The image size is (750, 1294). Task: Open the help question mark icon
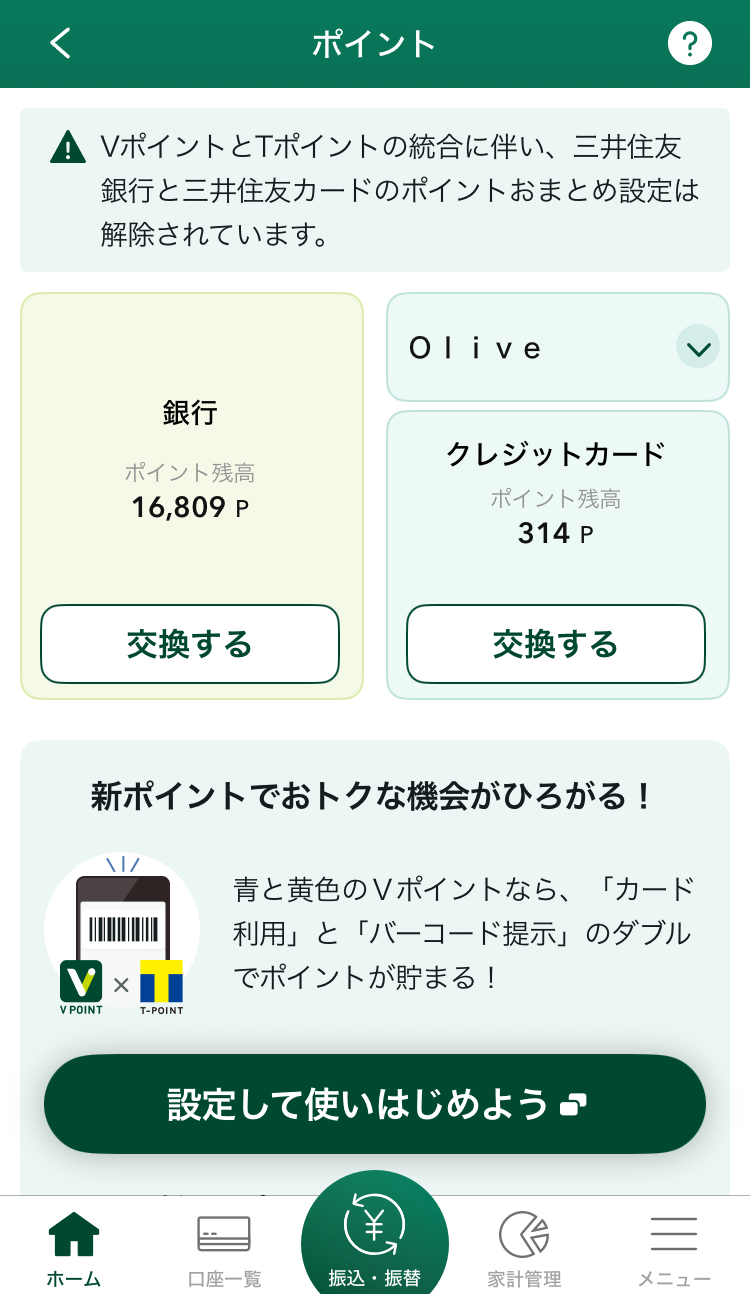689,44
